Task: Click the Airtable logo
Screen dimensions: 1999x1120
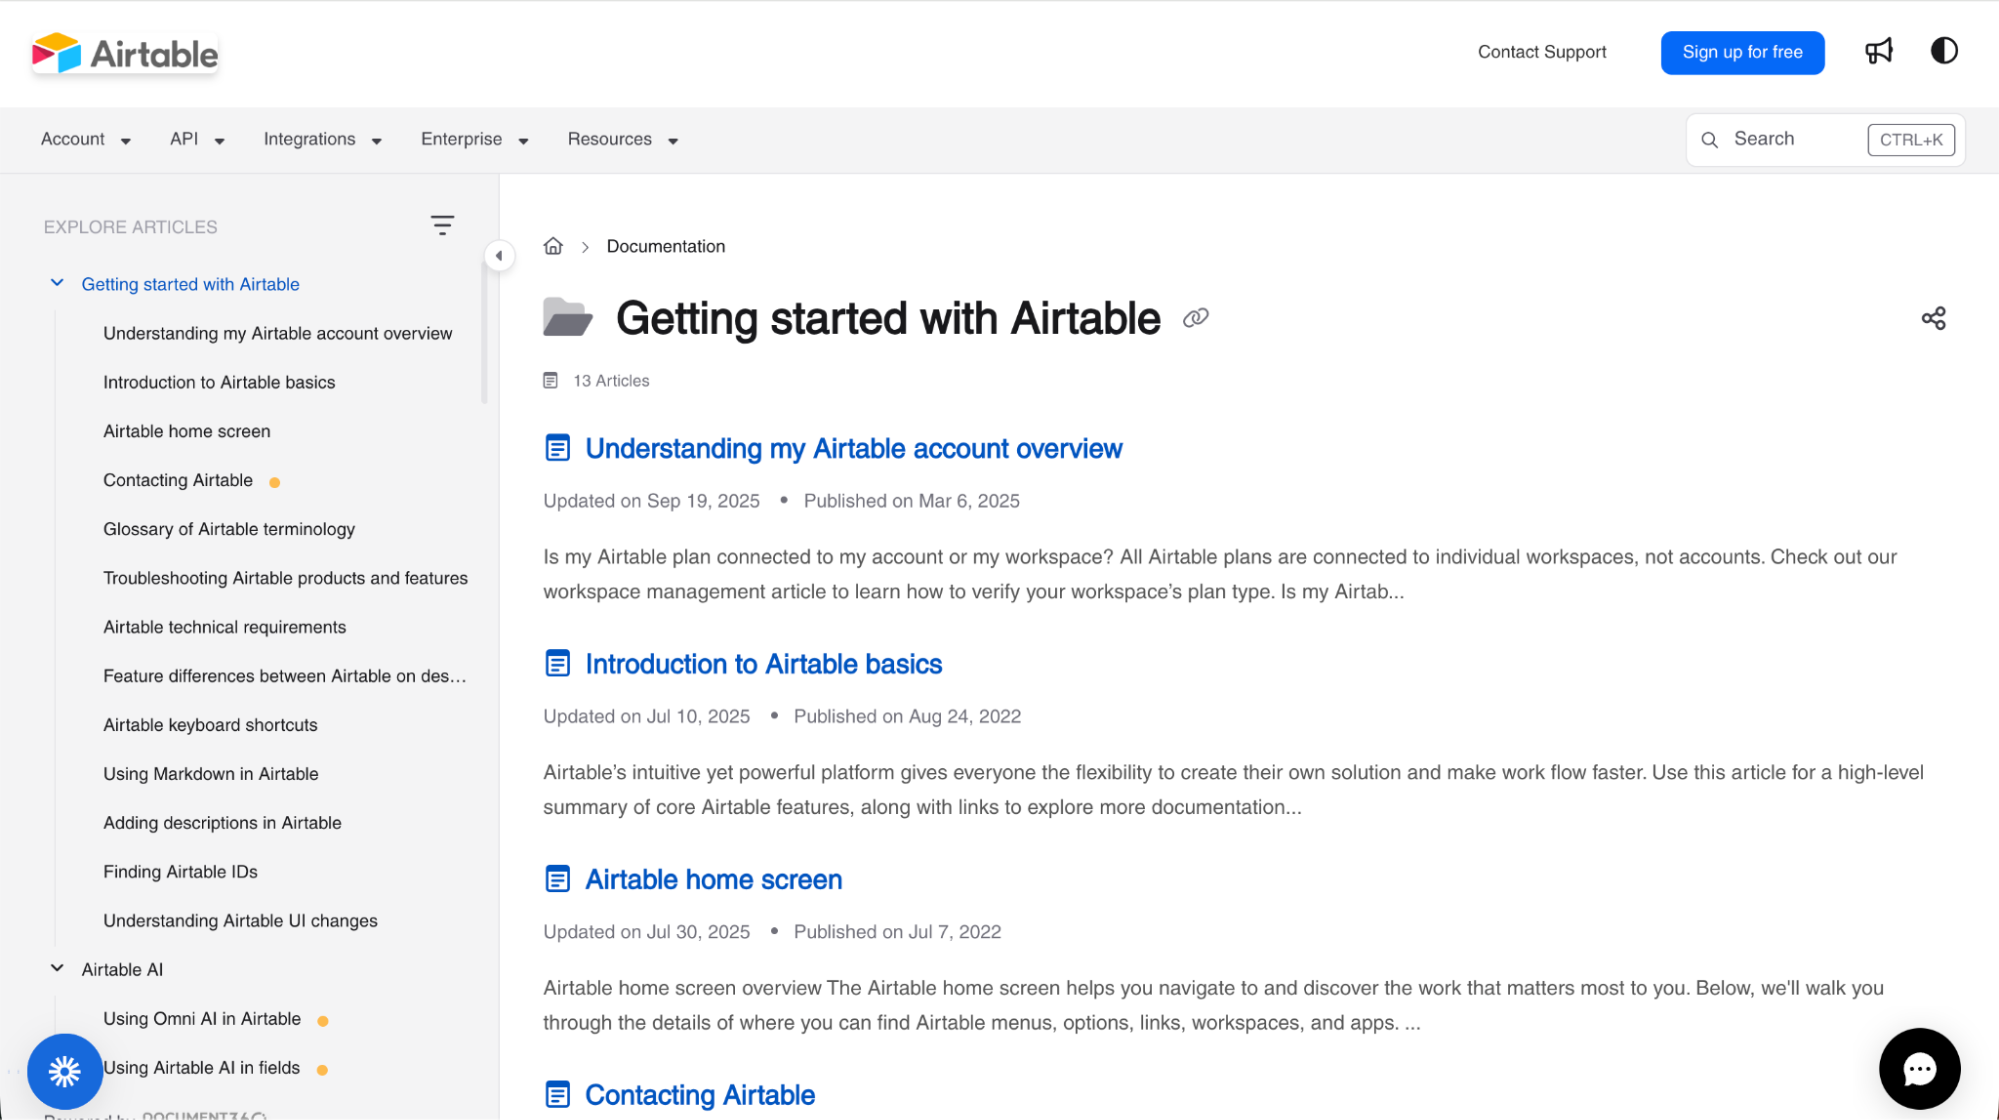Action: [124, 53]
